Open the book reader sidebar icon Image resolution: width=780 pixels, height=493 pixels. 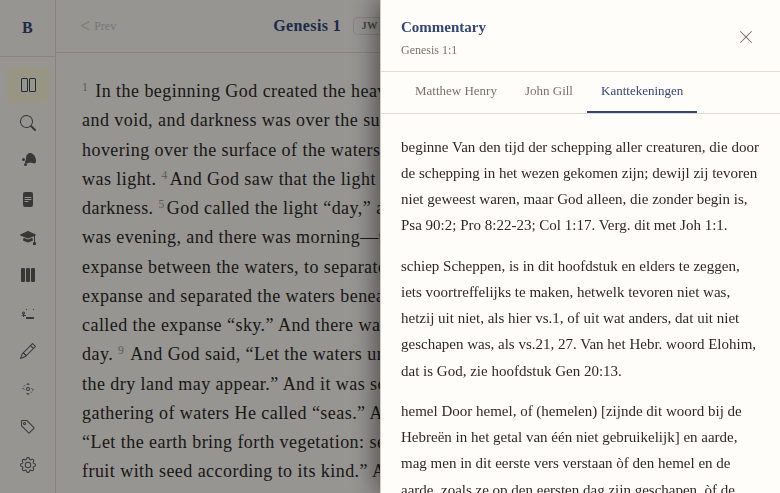coord(28,85)
